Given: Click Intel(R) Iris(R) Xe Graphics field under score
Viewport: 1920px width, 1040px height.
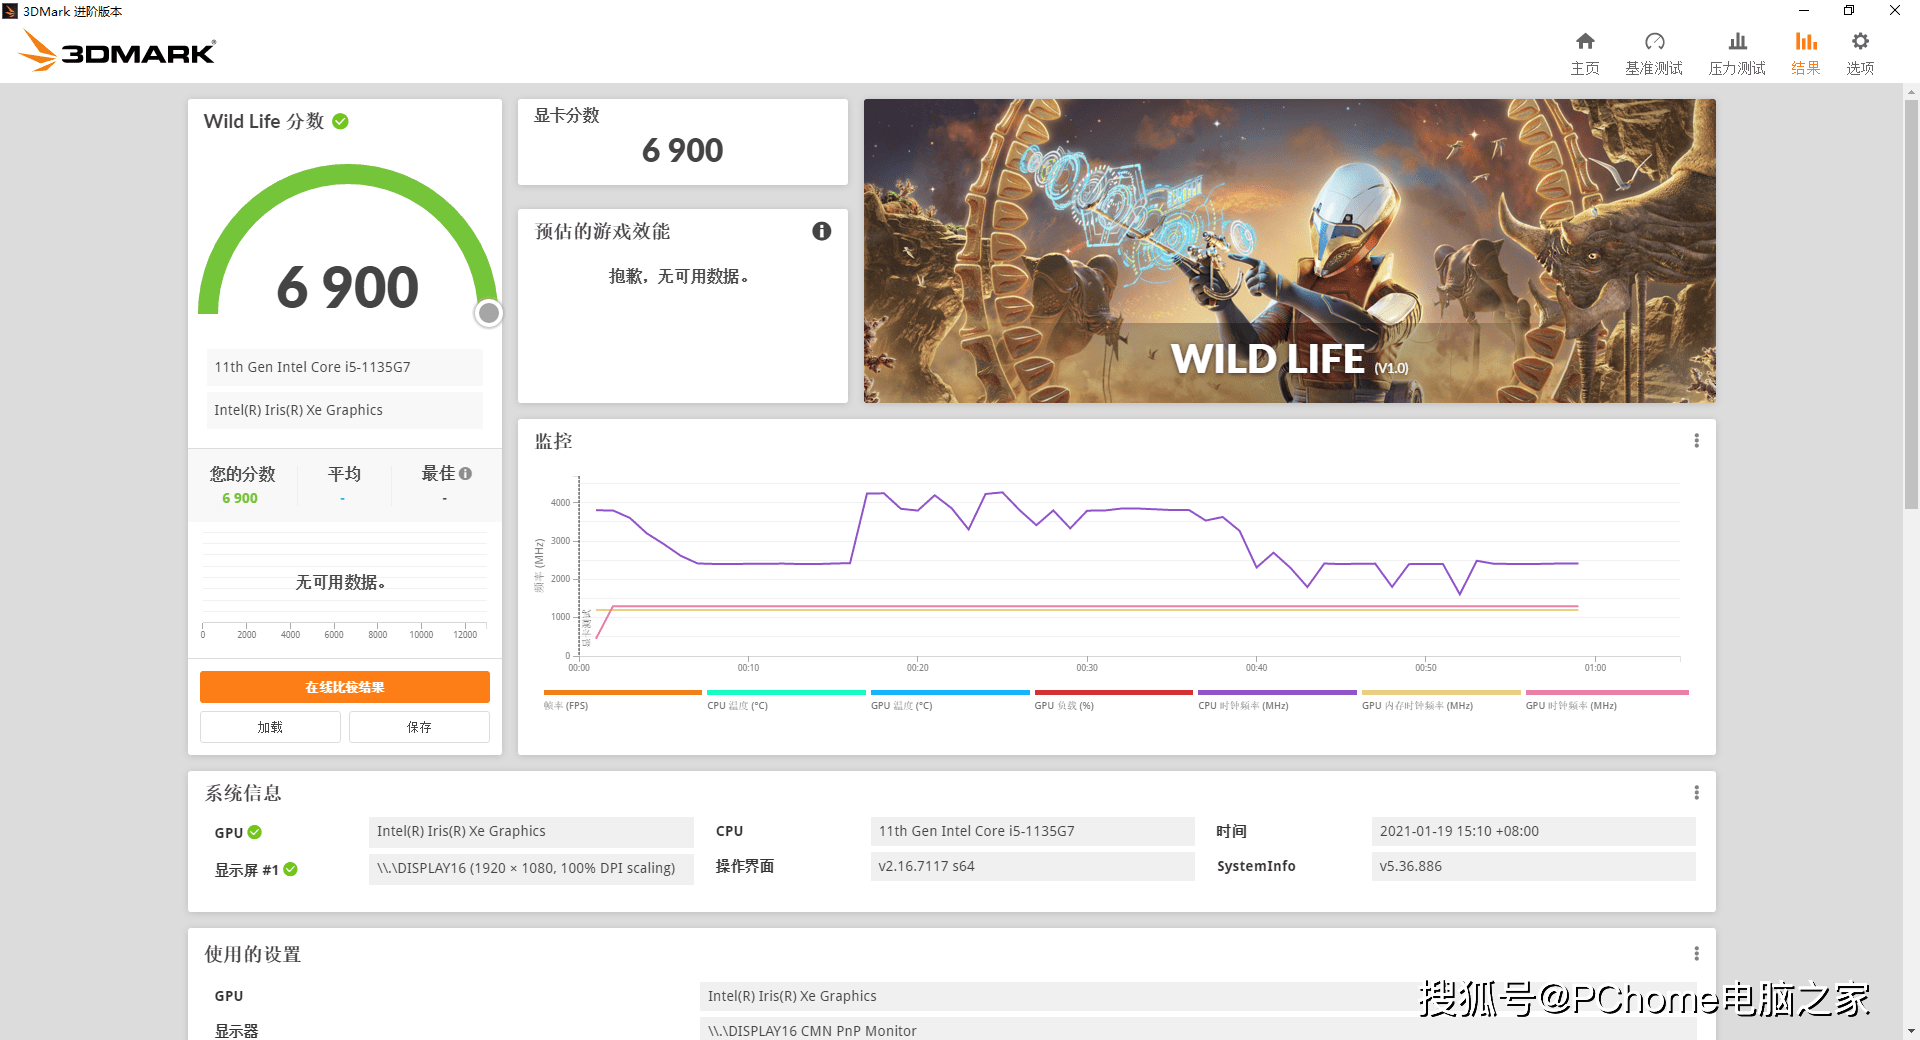Looking at the screenshot, I should 345,410.
